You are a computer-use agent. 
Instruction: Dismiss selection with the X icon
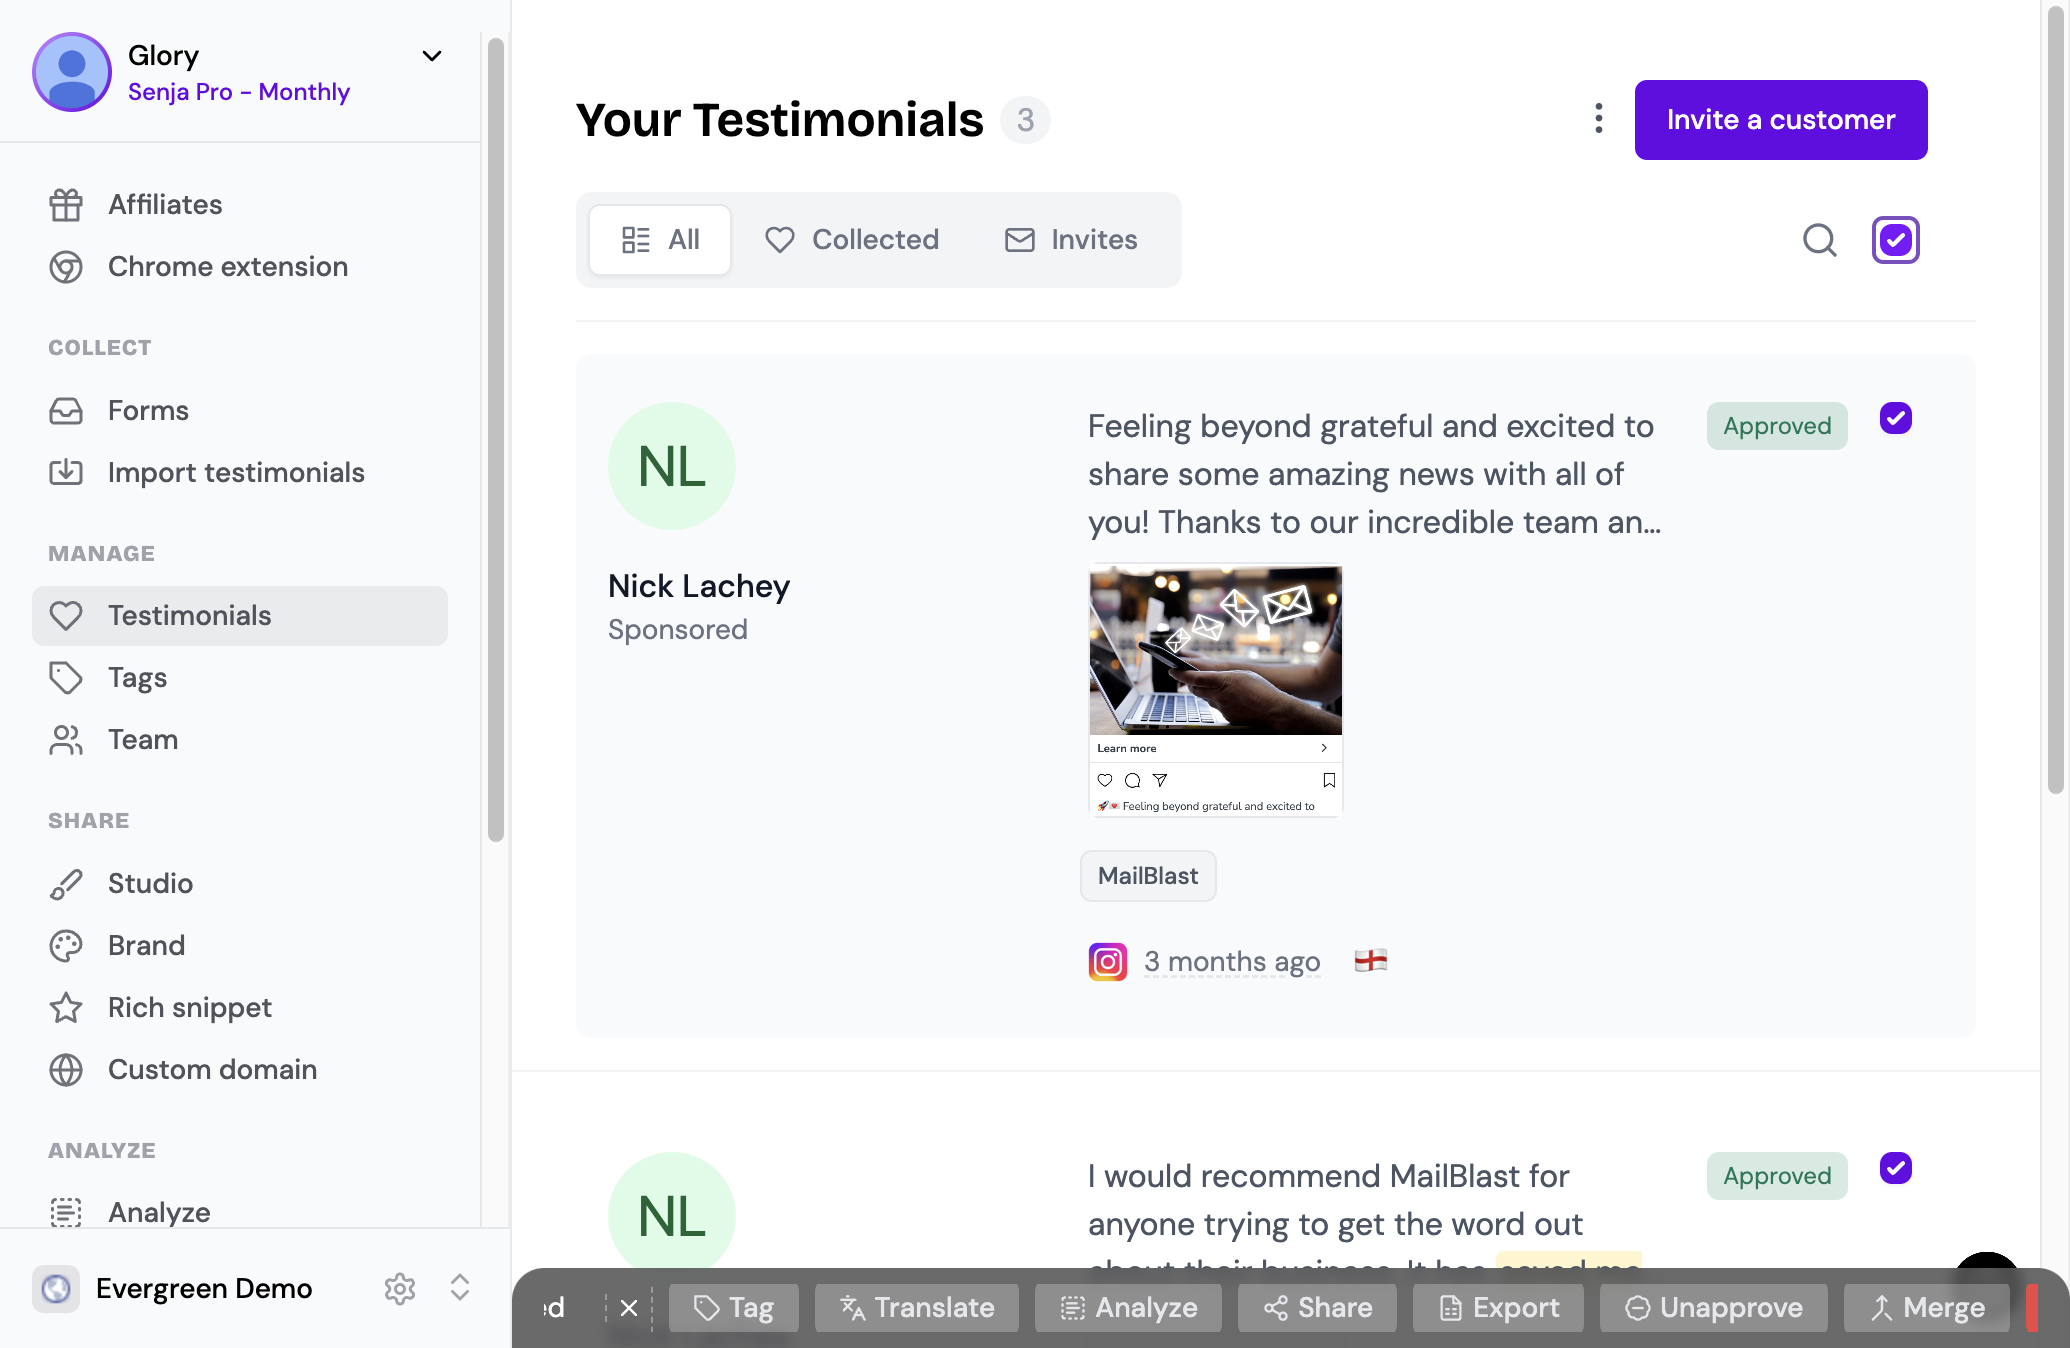click(629, 1308)
